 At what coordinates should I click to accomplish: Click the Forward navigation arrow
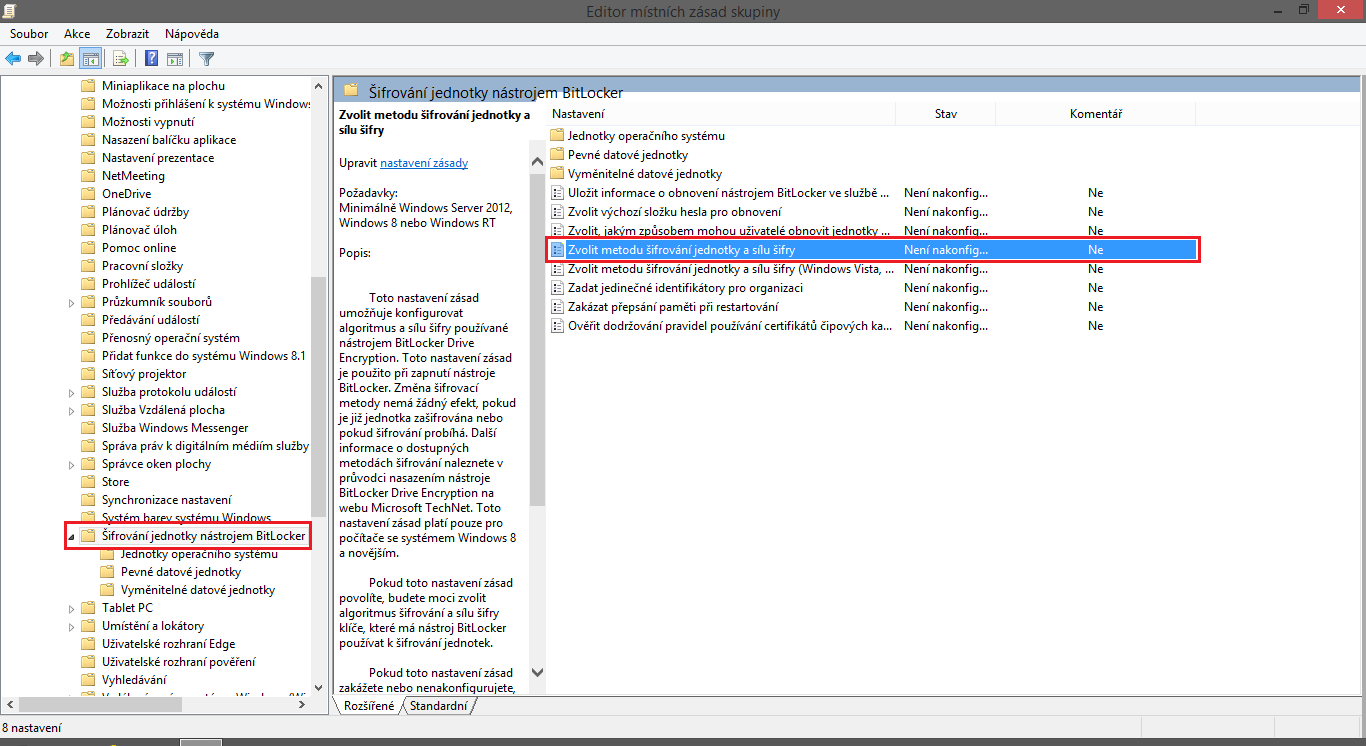(36, 58)
